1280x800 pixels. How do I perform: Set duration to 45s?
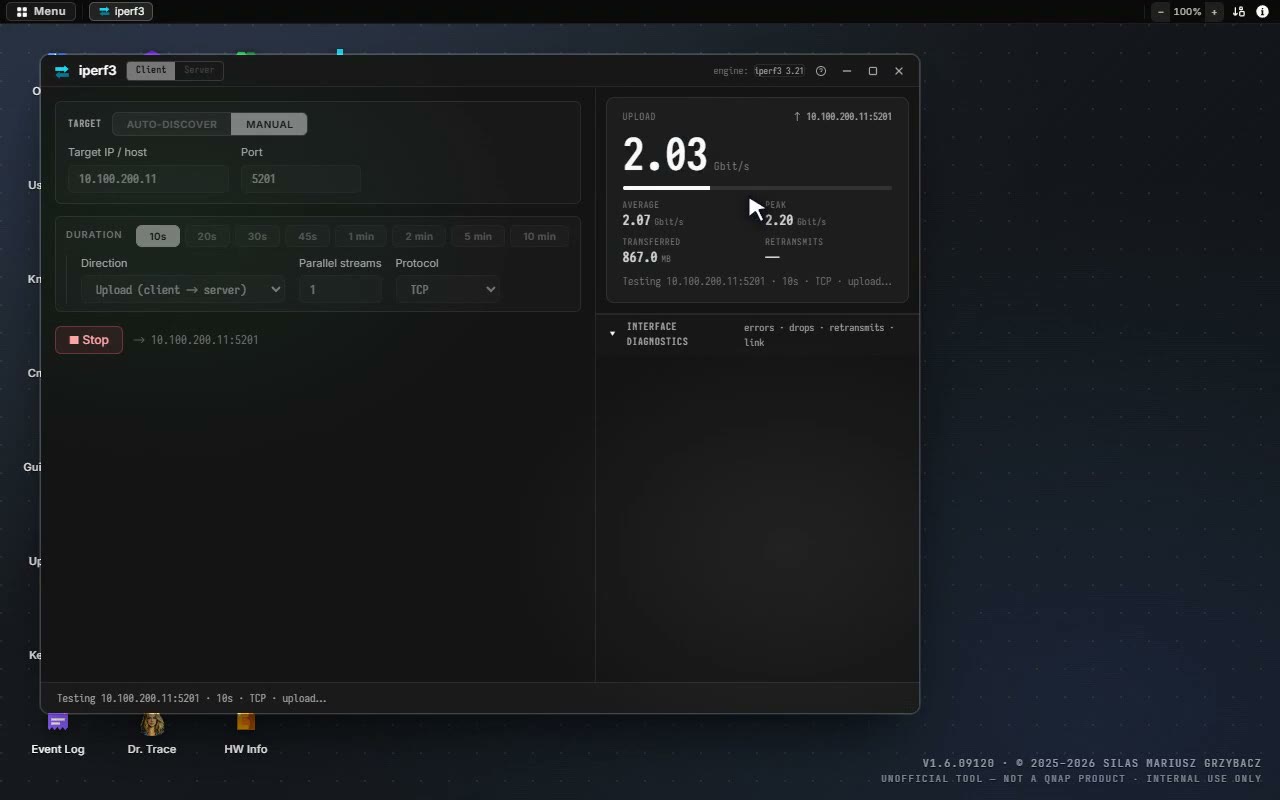tap(307, 236)
